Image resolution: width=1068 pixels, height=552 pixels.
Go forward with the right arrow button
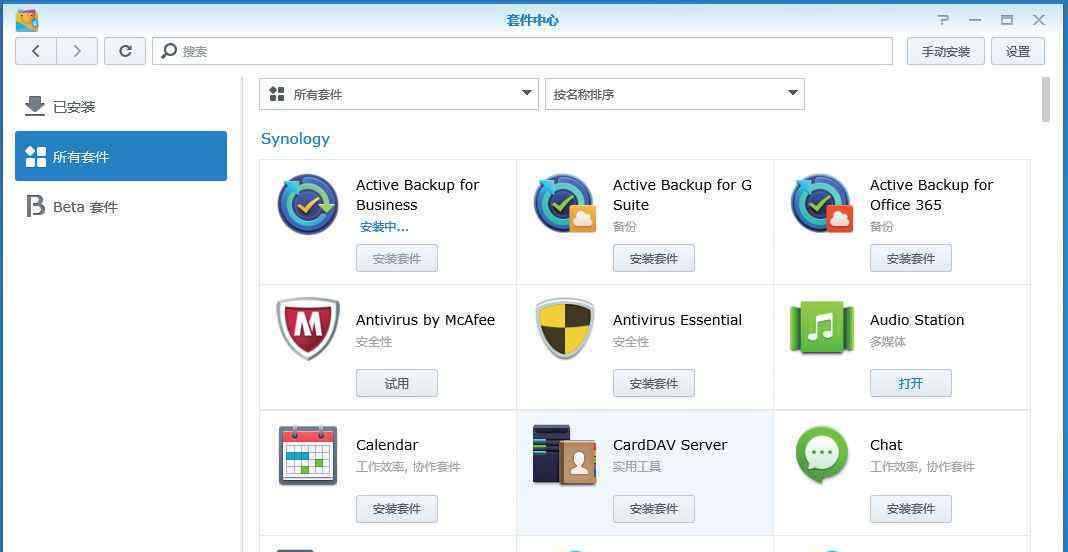(x=77, y=51)
